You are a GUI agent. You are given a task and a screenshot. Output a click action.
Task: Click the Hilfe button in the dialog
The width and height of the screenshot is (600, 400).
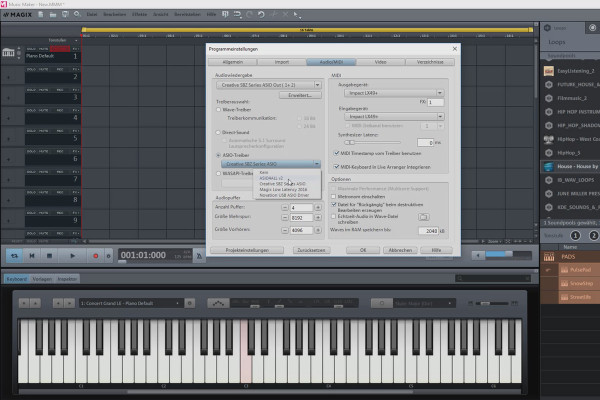(x=436, y=250)
